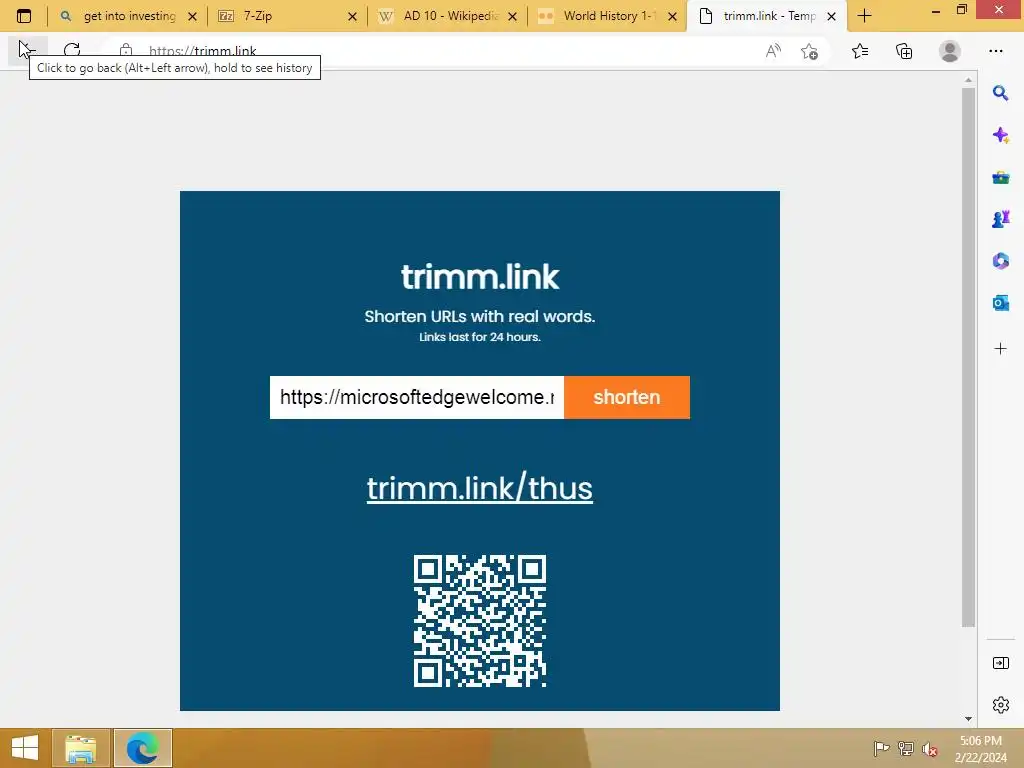Add this page to favorites (star plus)

coord(809,51)
